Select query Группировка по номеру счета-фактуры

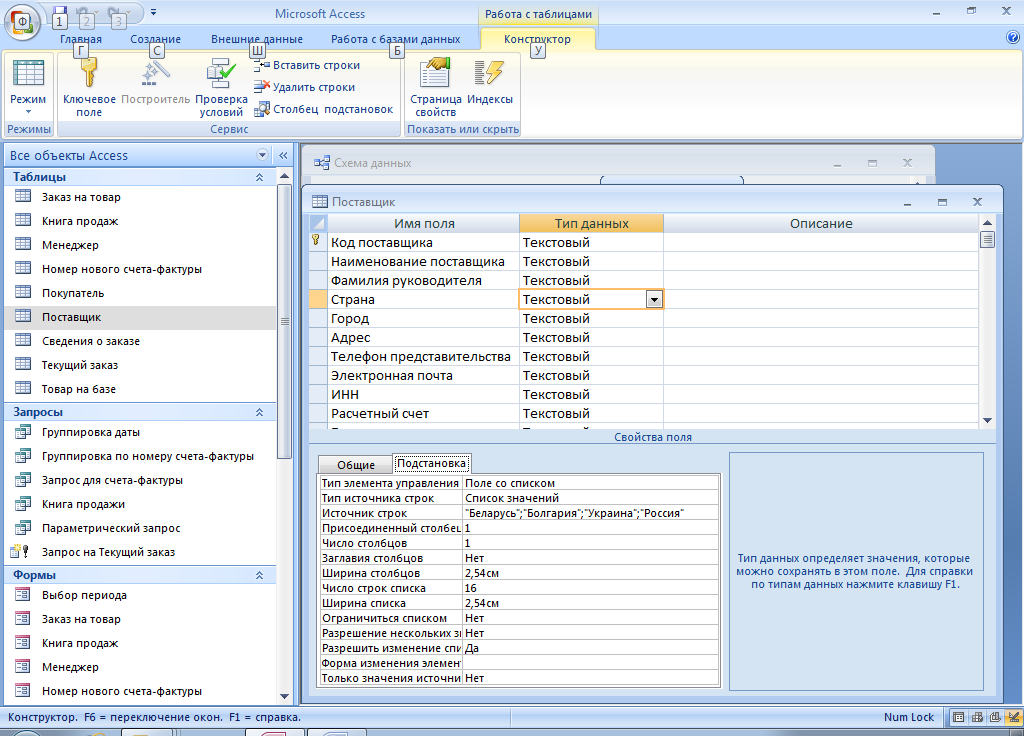pos(148,456)
